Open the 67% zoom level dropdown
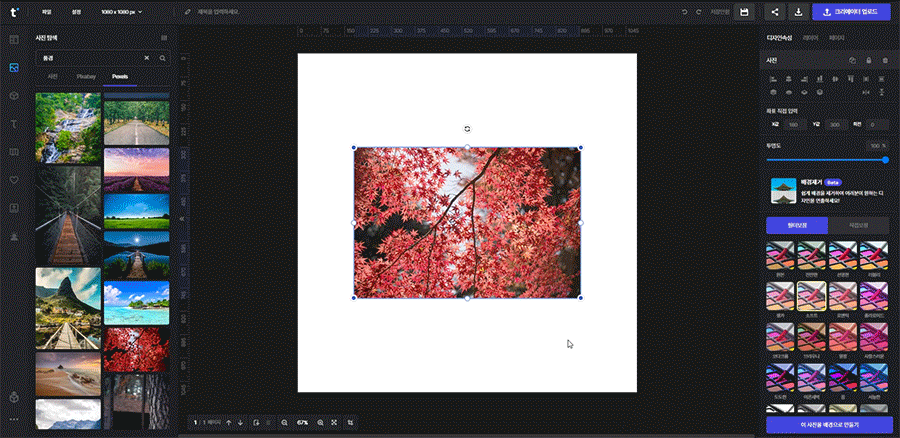This screenshot has width=900, height=438. pos(302,423)
